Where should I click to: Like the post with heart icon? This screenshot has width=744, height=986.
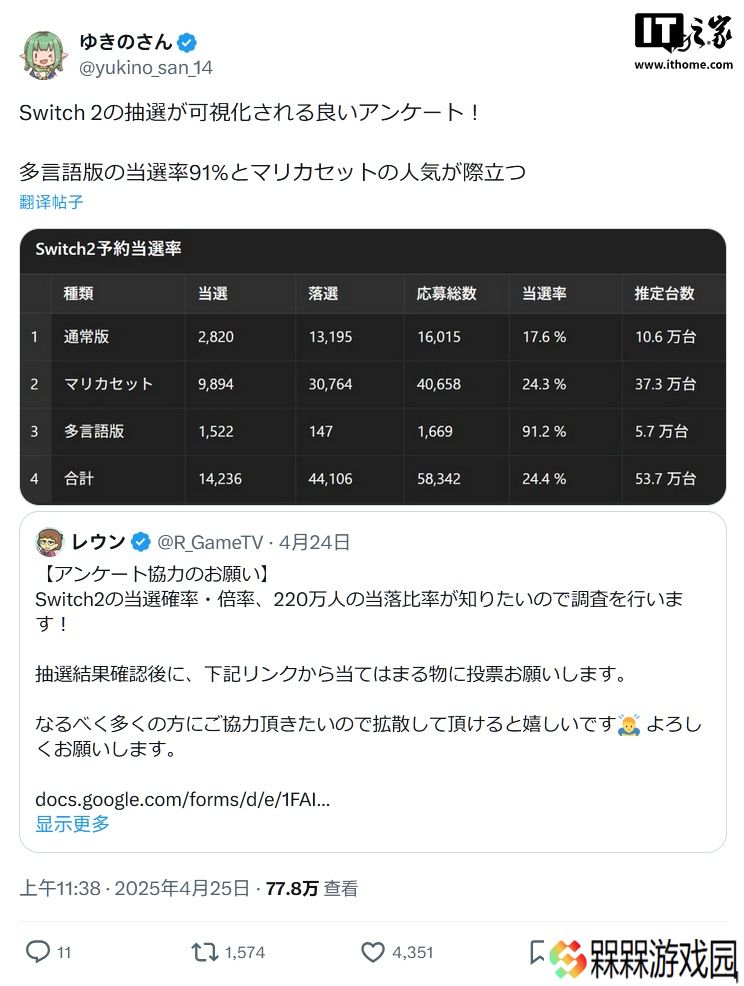(x=372, y=952)
